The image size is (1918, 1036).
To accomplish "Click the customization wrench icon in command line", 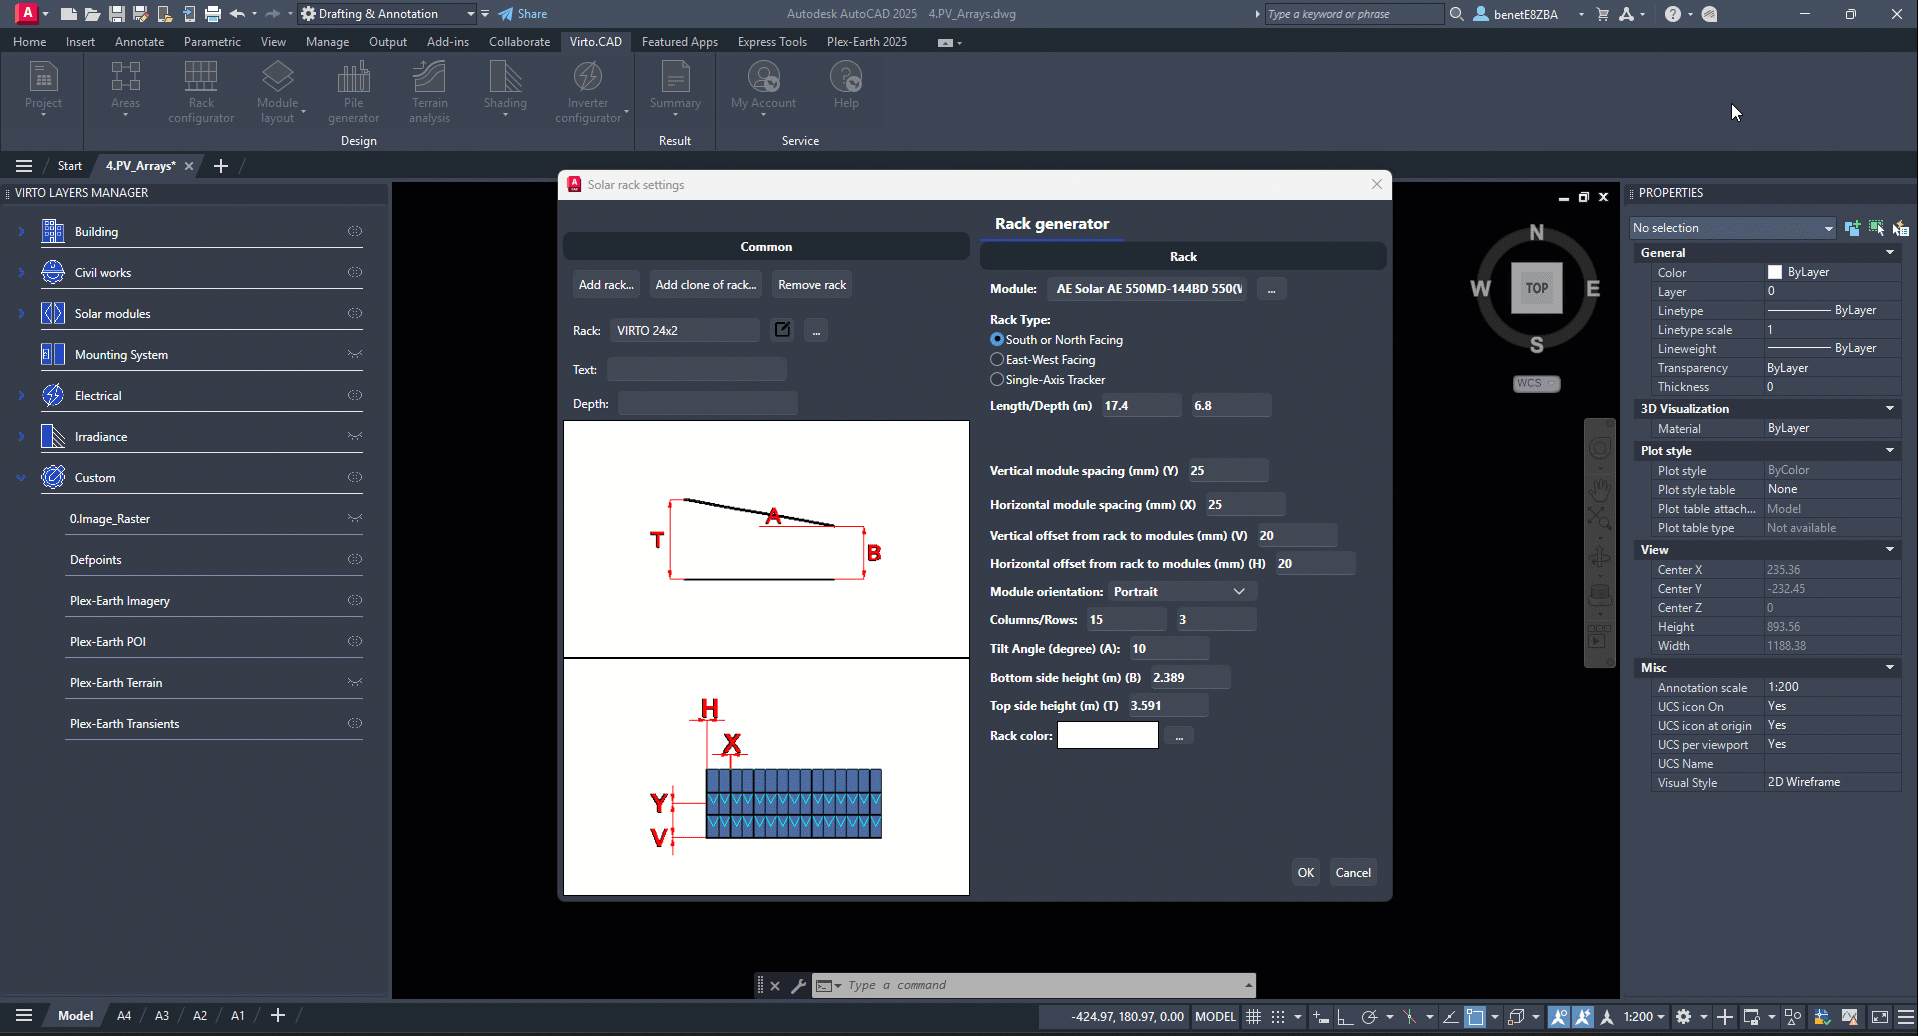I will click(x=798, y=986).
